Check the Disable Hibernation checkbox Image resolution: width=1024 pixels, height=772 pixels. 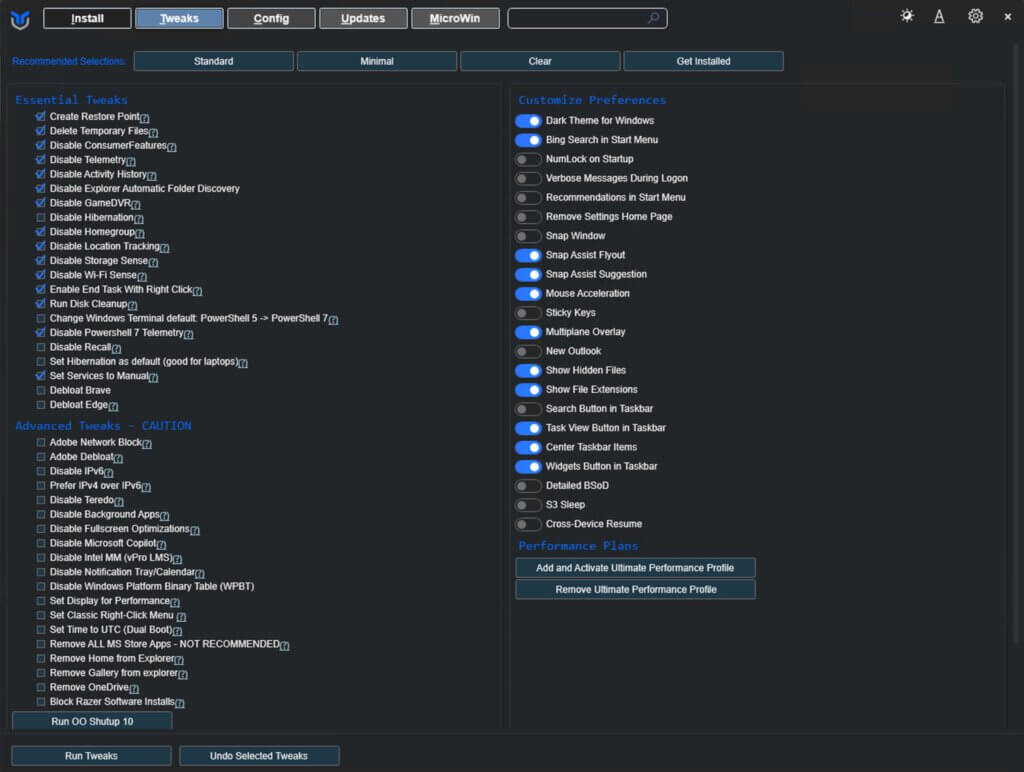click(x=40, y=217)
